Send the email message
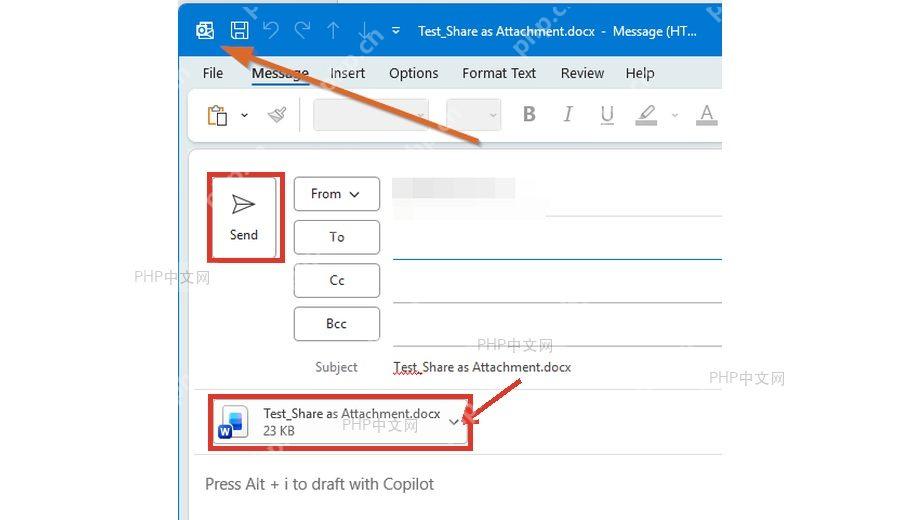This screenshot has width=900, height=520. (x=244, y=218)
